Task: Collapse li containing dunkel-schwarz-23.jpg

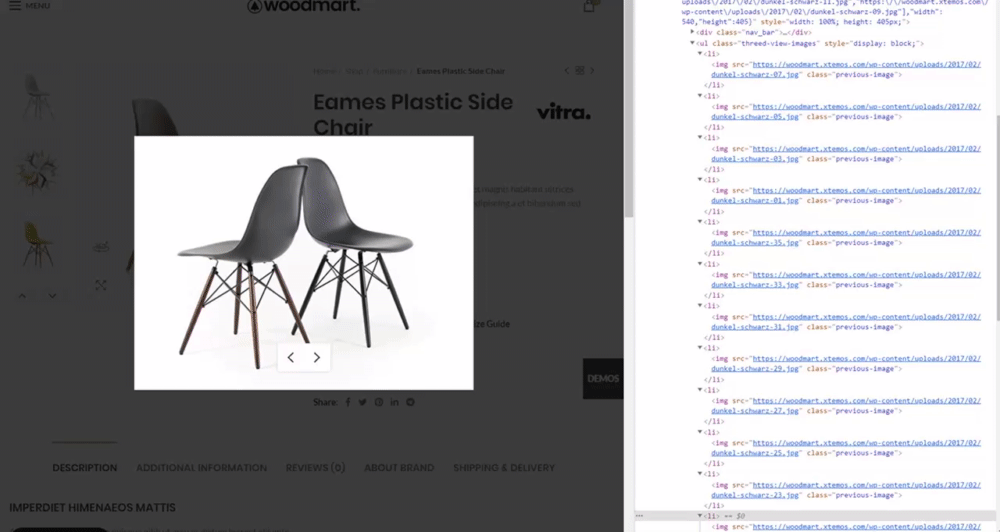Action: point(700,474)
